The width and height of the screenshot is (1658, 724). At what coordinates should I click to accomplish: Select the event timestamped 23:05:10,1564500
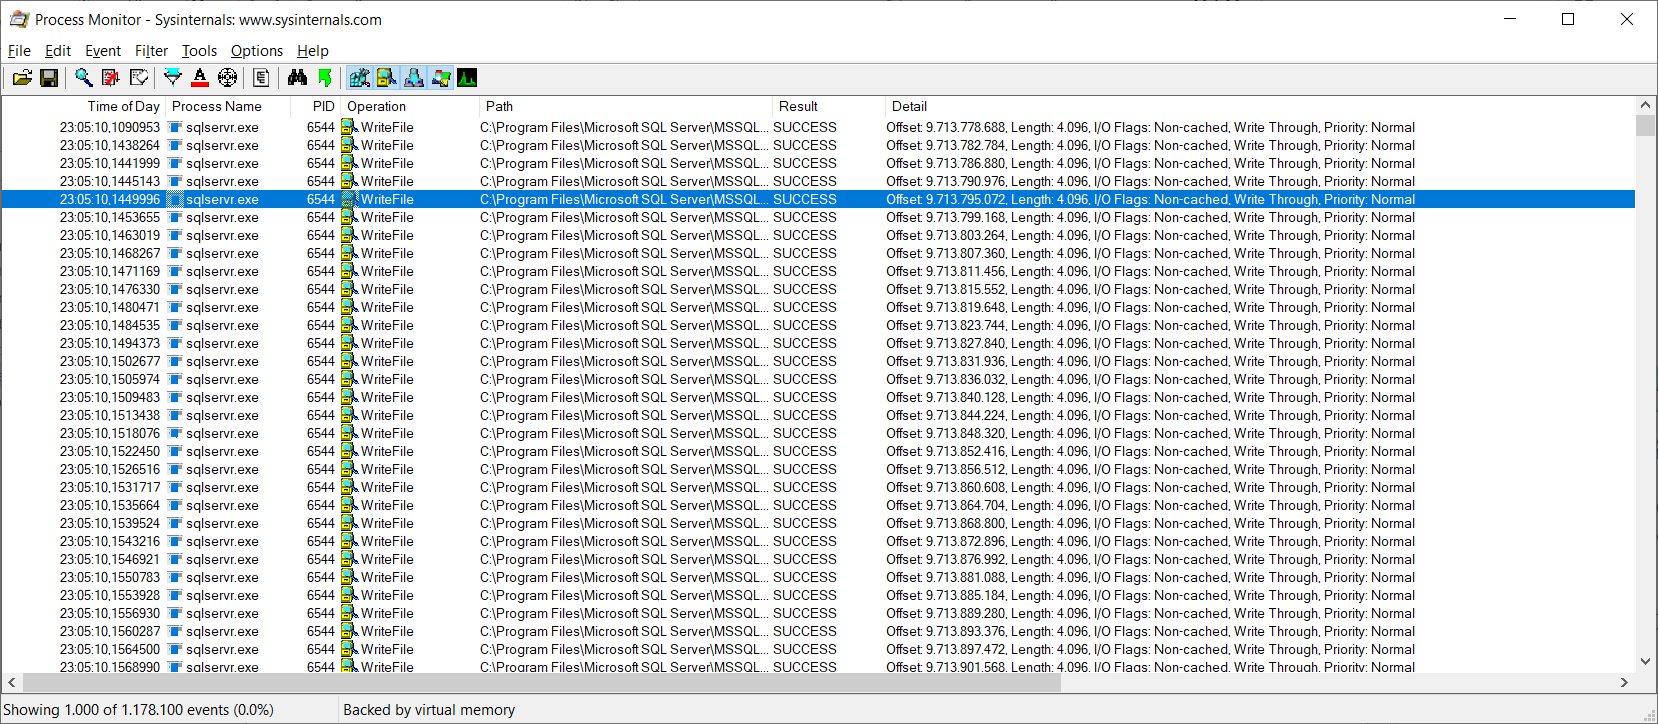818,650
